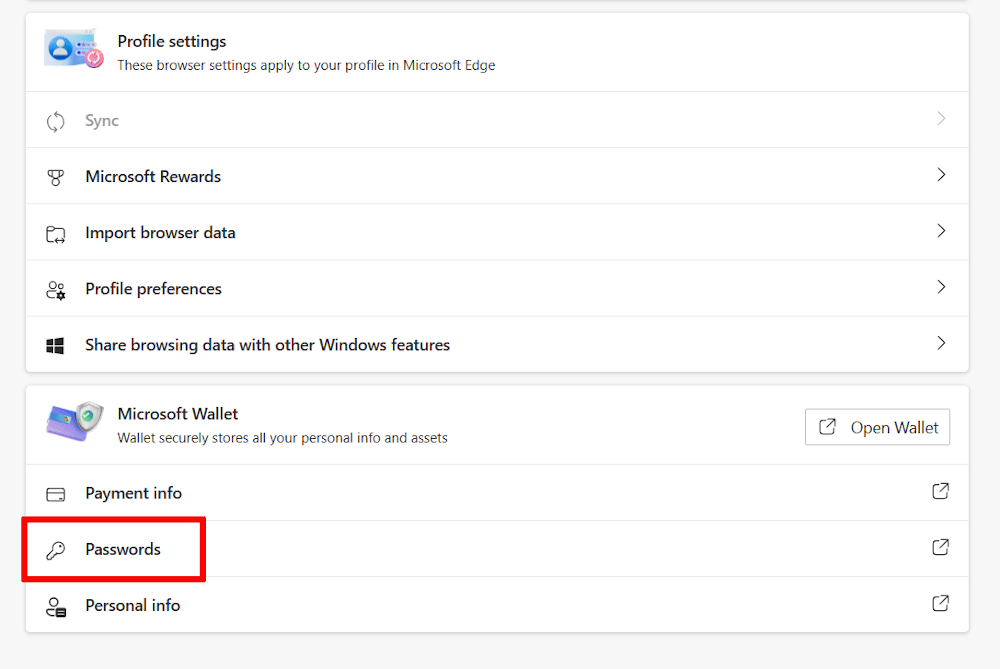
Task: Open Profile preferences
Action: (x=497, y=288)
